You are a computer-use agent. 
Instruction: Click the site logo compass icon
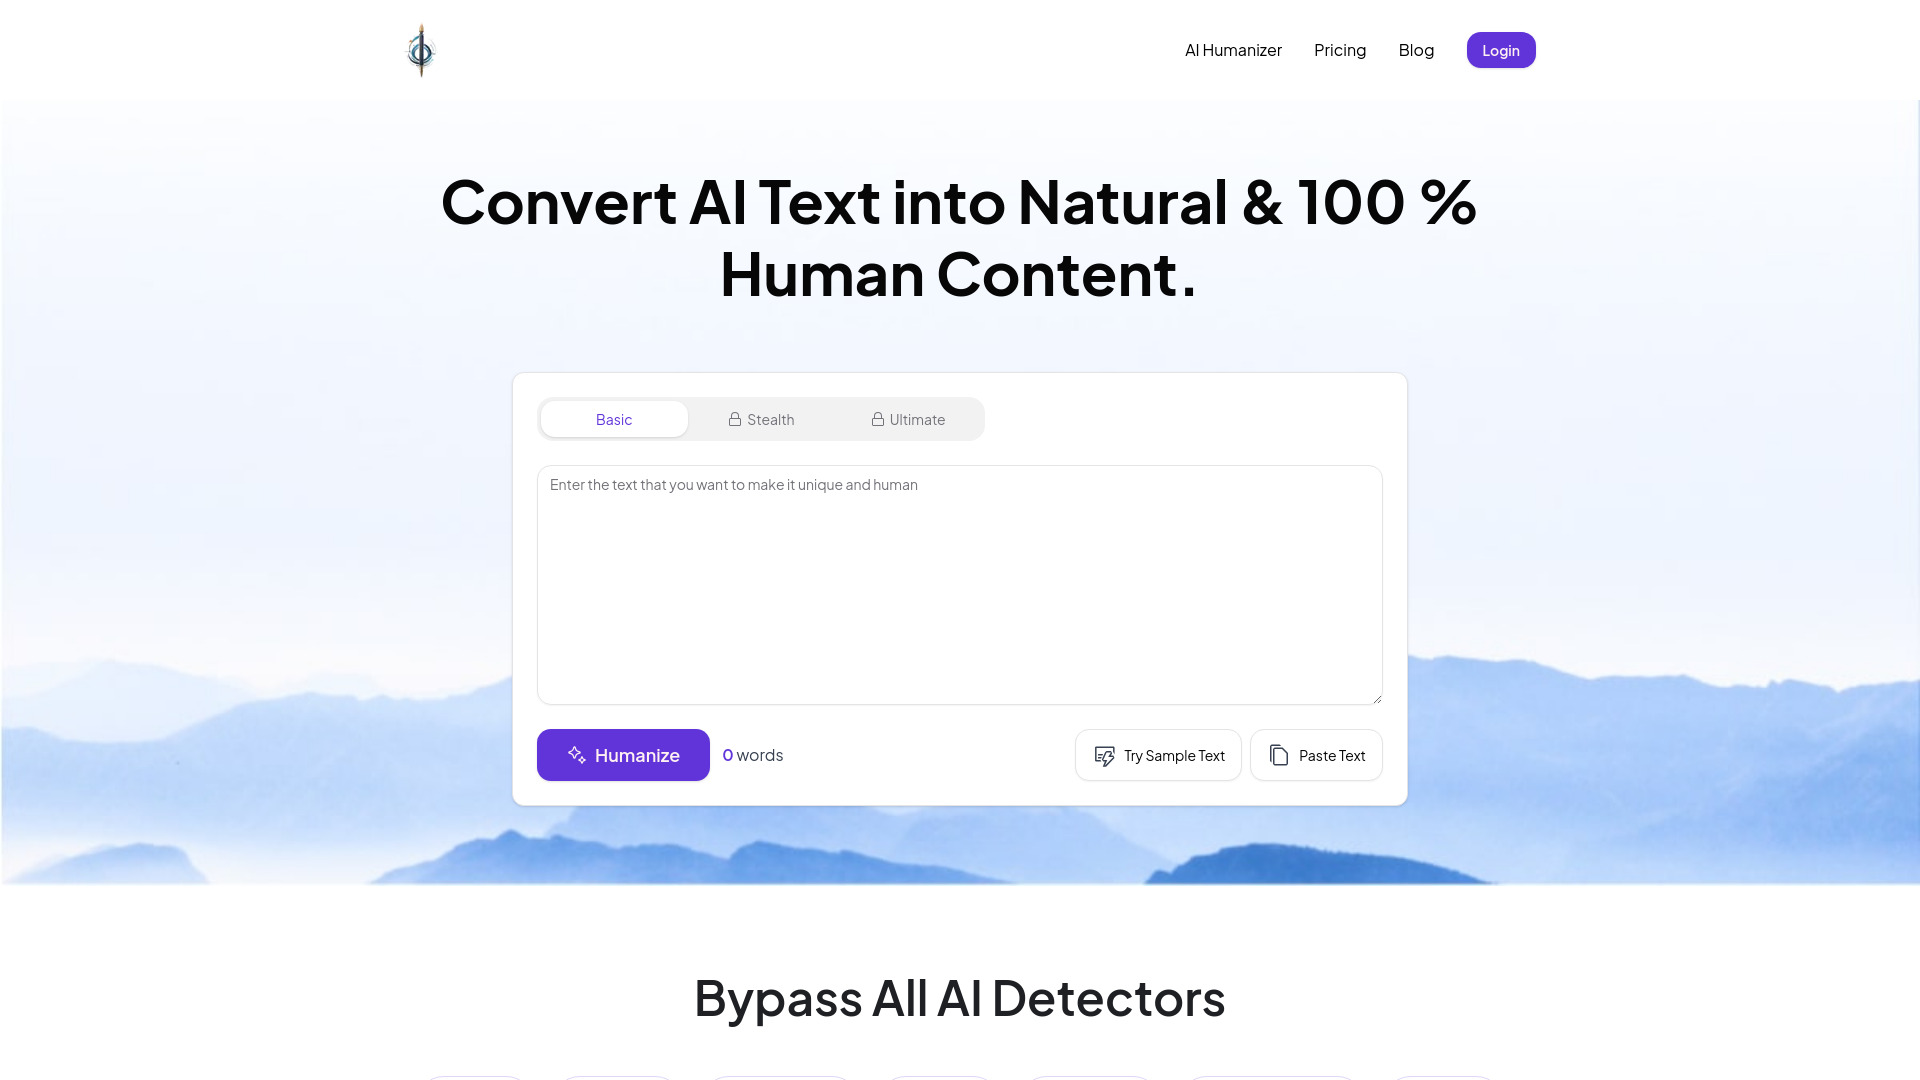[x=419, y=50]
